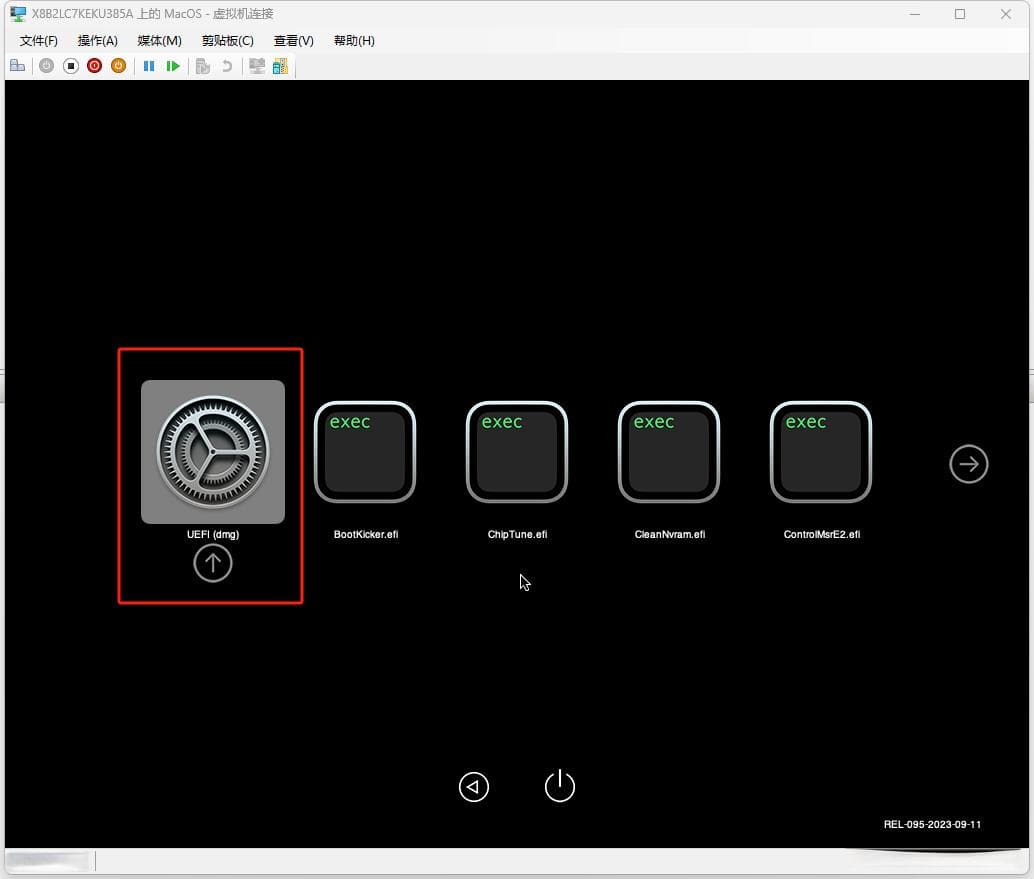Screen dimensions: 1034x879
Task: Select the CleanNvram.efi exec icon
Action: (669, 452)
